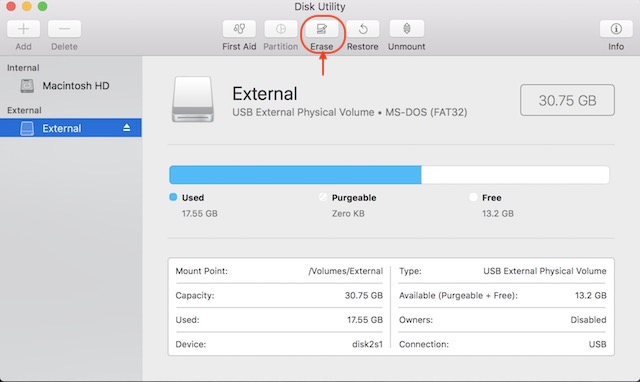The height and width of the screenshot is (382, 640).
Task: Click the First Aid label
Action: tap(239, 47)
